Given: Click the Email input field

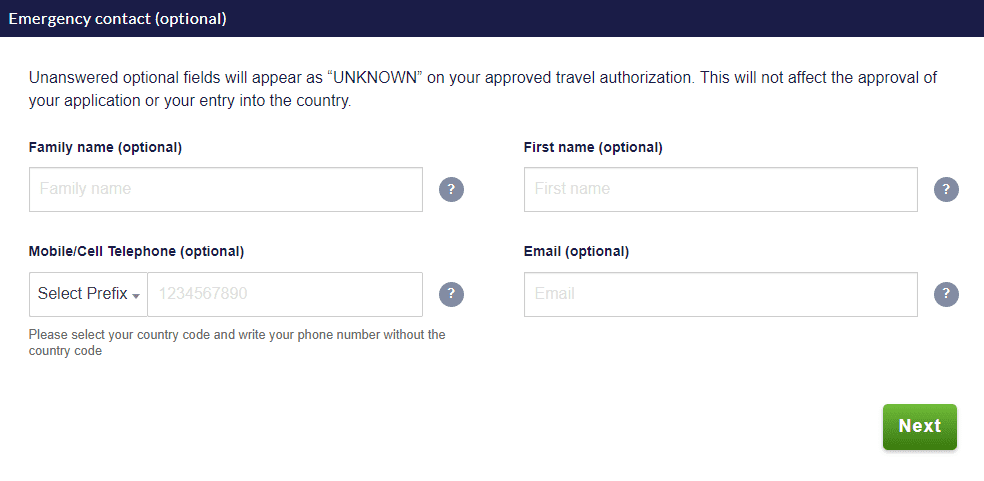Looking at the screenshot, I should (720, 294).
